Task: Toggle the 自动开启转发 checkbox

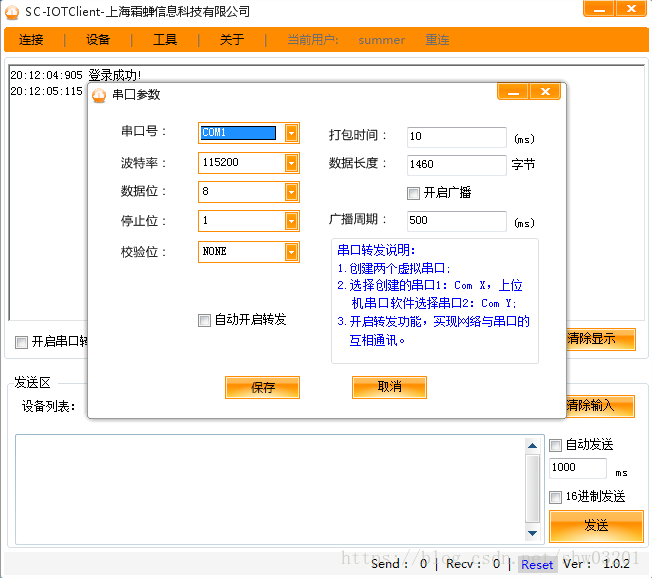Action: point(205,320)
